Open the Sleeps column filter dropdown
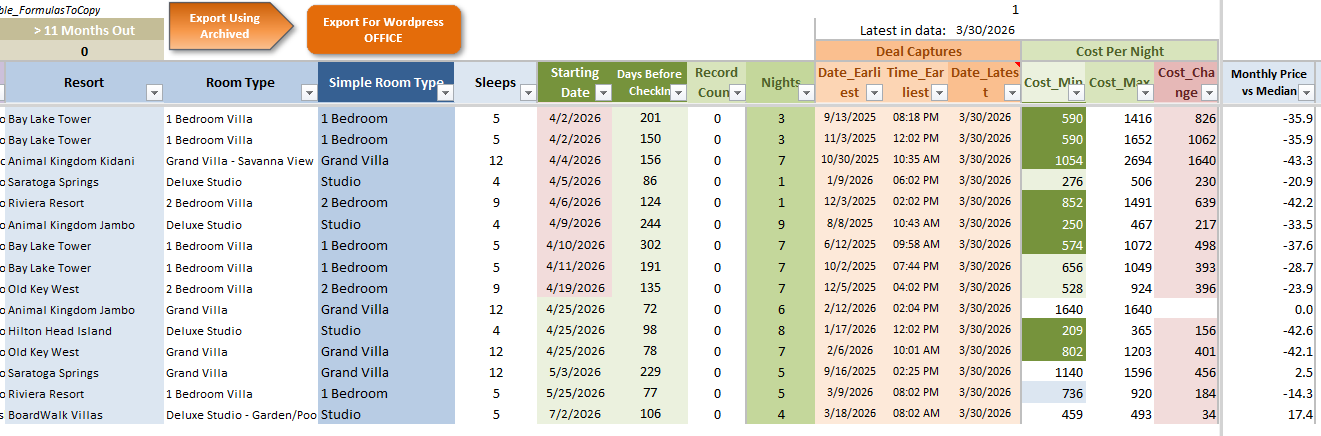 click(528, 92)
